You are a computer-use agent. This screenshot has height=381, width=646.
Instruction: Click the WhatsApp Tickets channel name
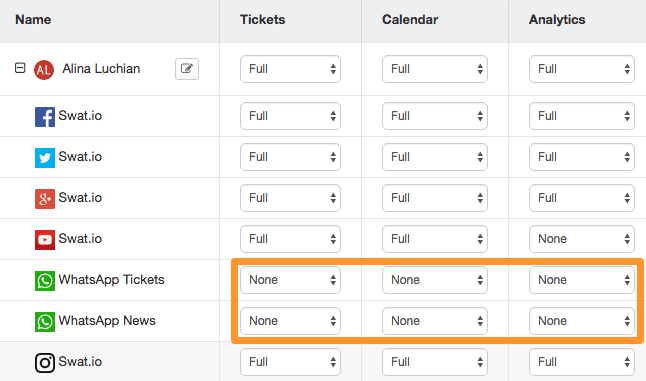111,280
